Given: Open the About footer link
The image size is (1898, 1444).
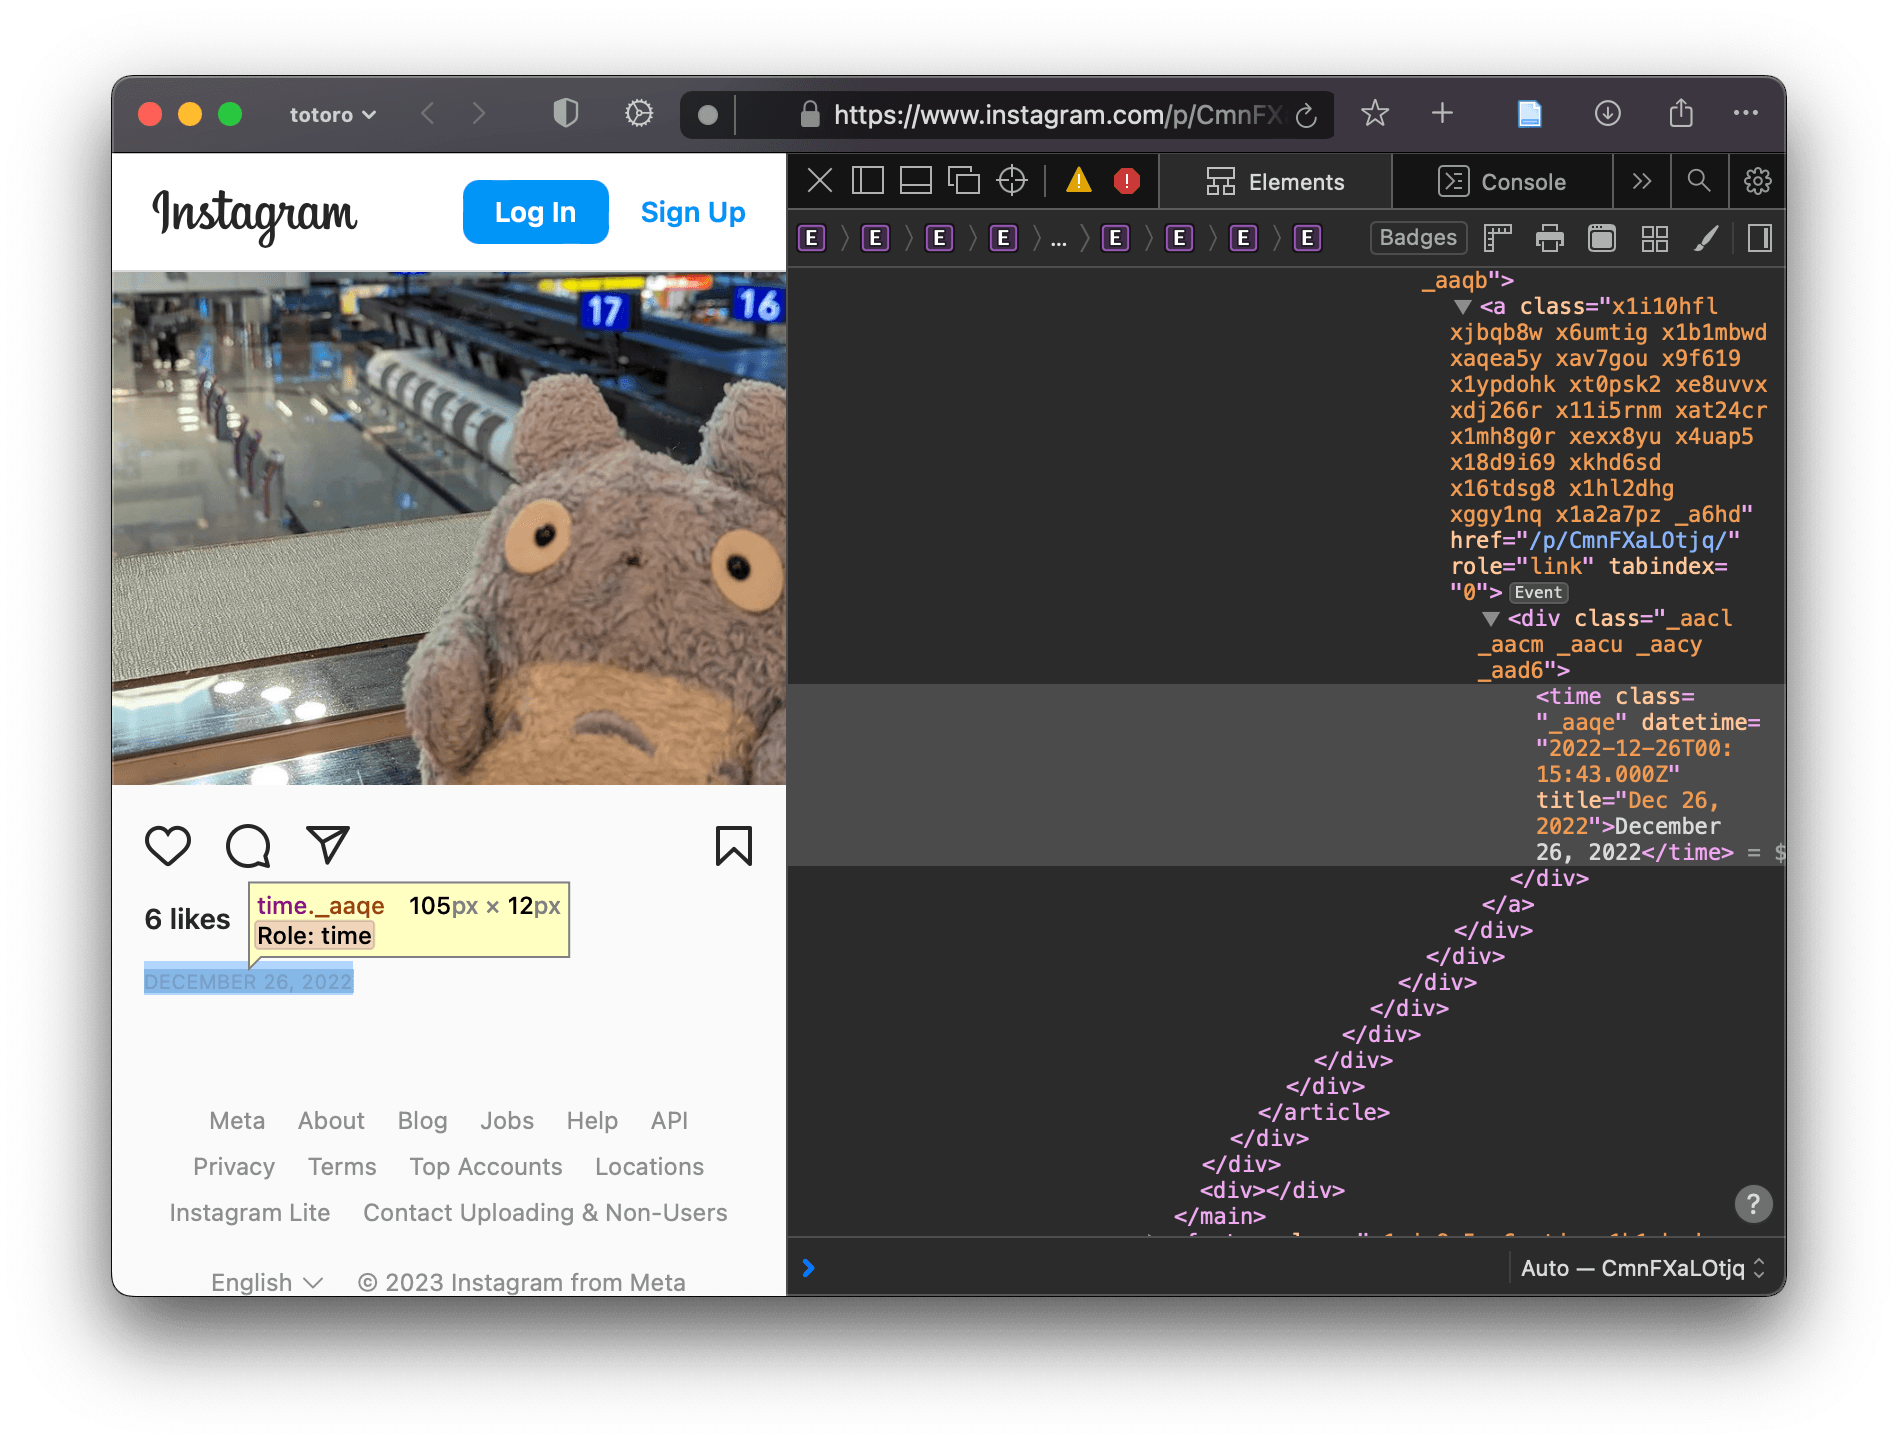Looking at the screenshot, I should coord(331,1121).
